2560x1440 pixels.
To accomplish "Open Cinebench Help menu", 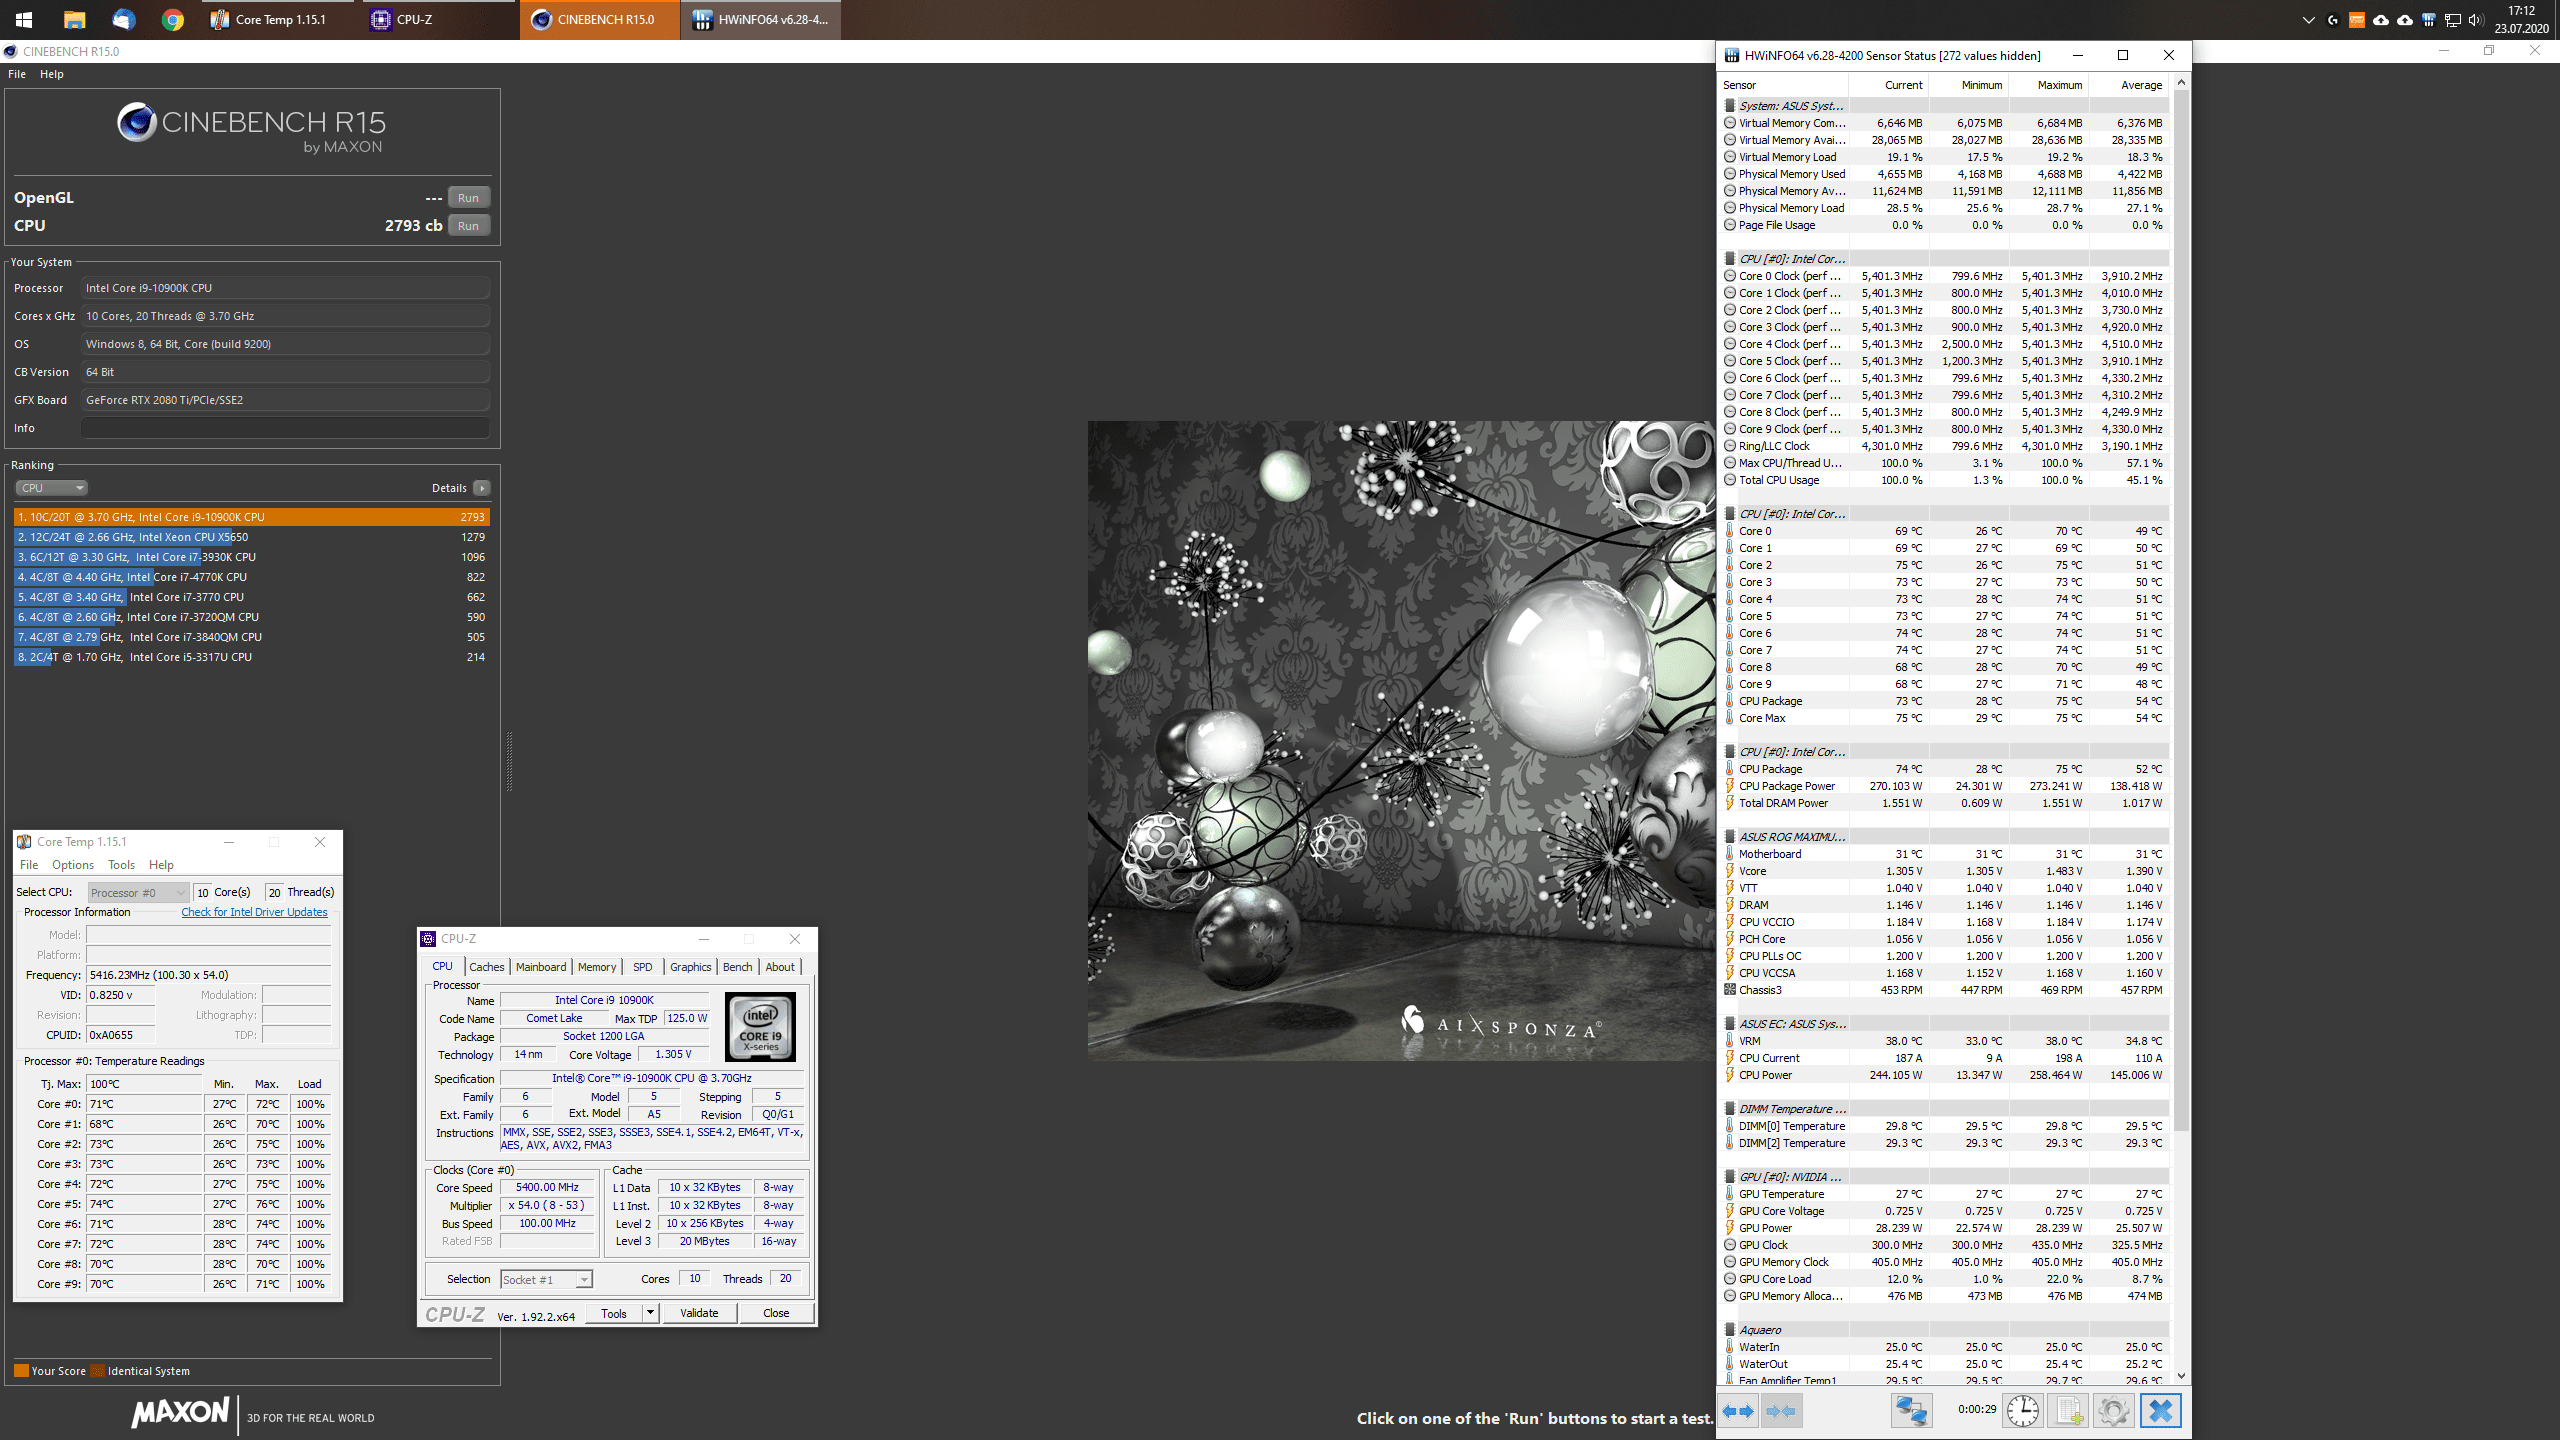I will pyautogui.click(x=52, y=74).
